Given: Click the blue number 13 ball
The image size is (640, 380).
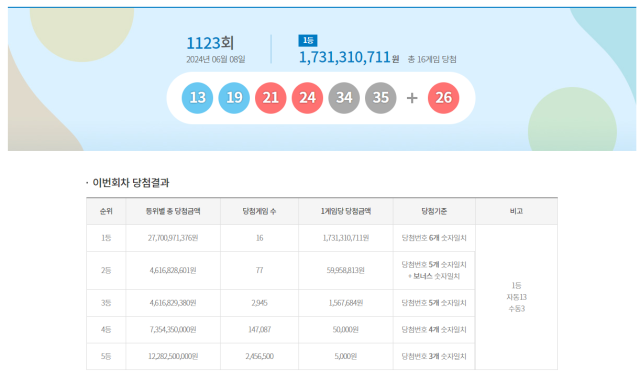Looking at the screenshot, I should click(x=197, y=98).
